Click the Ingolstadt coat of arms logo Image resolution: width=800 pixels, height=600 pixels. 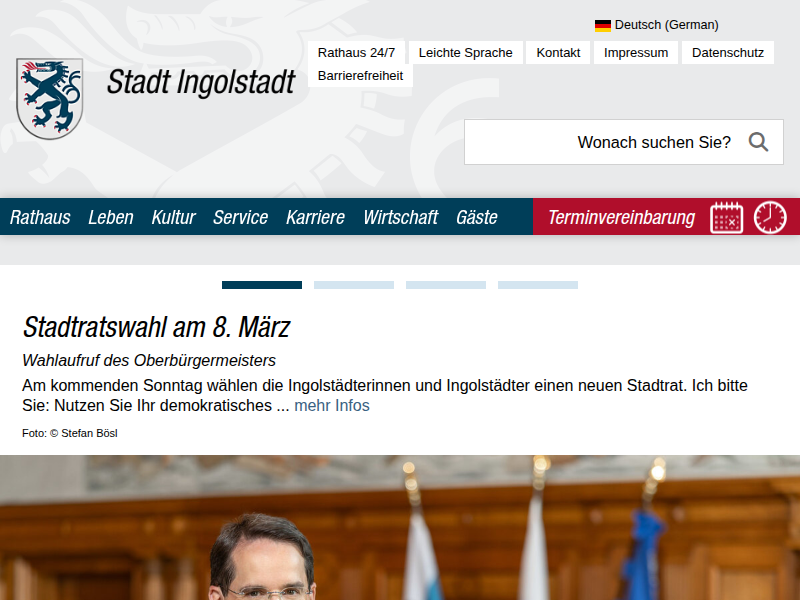point(49,98)
